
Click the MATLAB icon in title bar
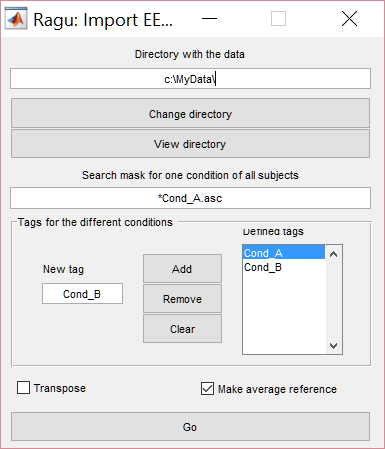point(16,19)
